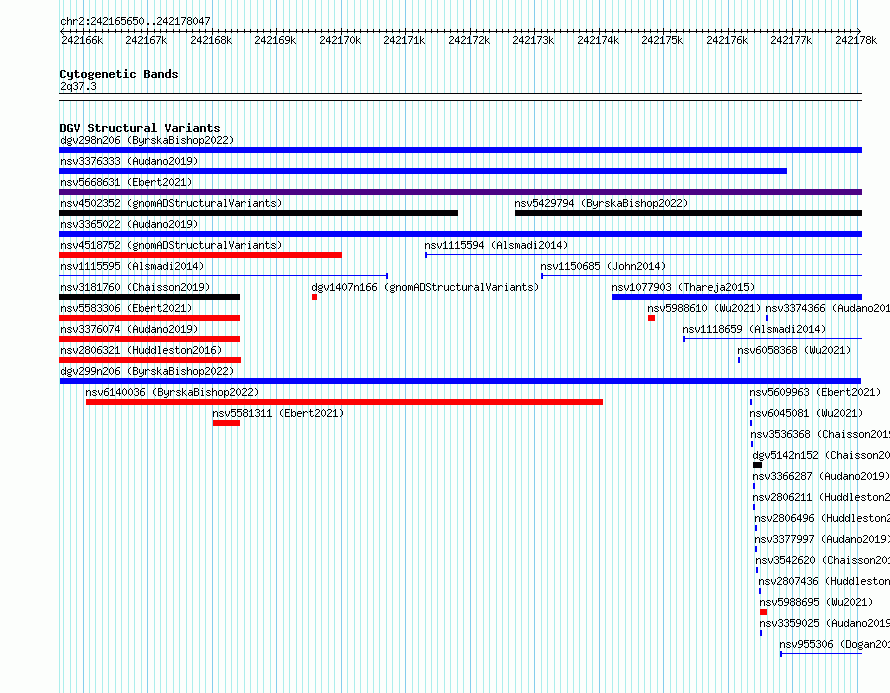Click the dgv5142n152 black marker

click(x=757, y=465)
